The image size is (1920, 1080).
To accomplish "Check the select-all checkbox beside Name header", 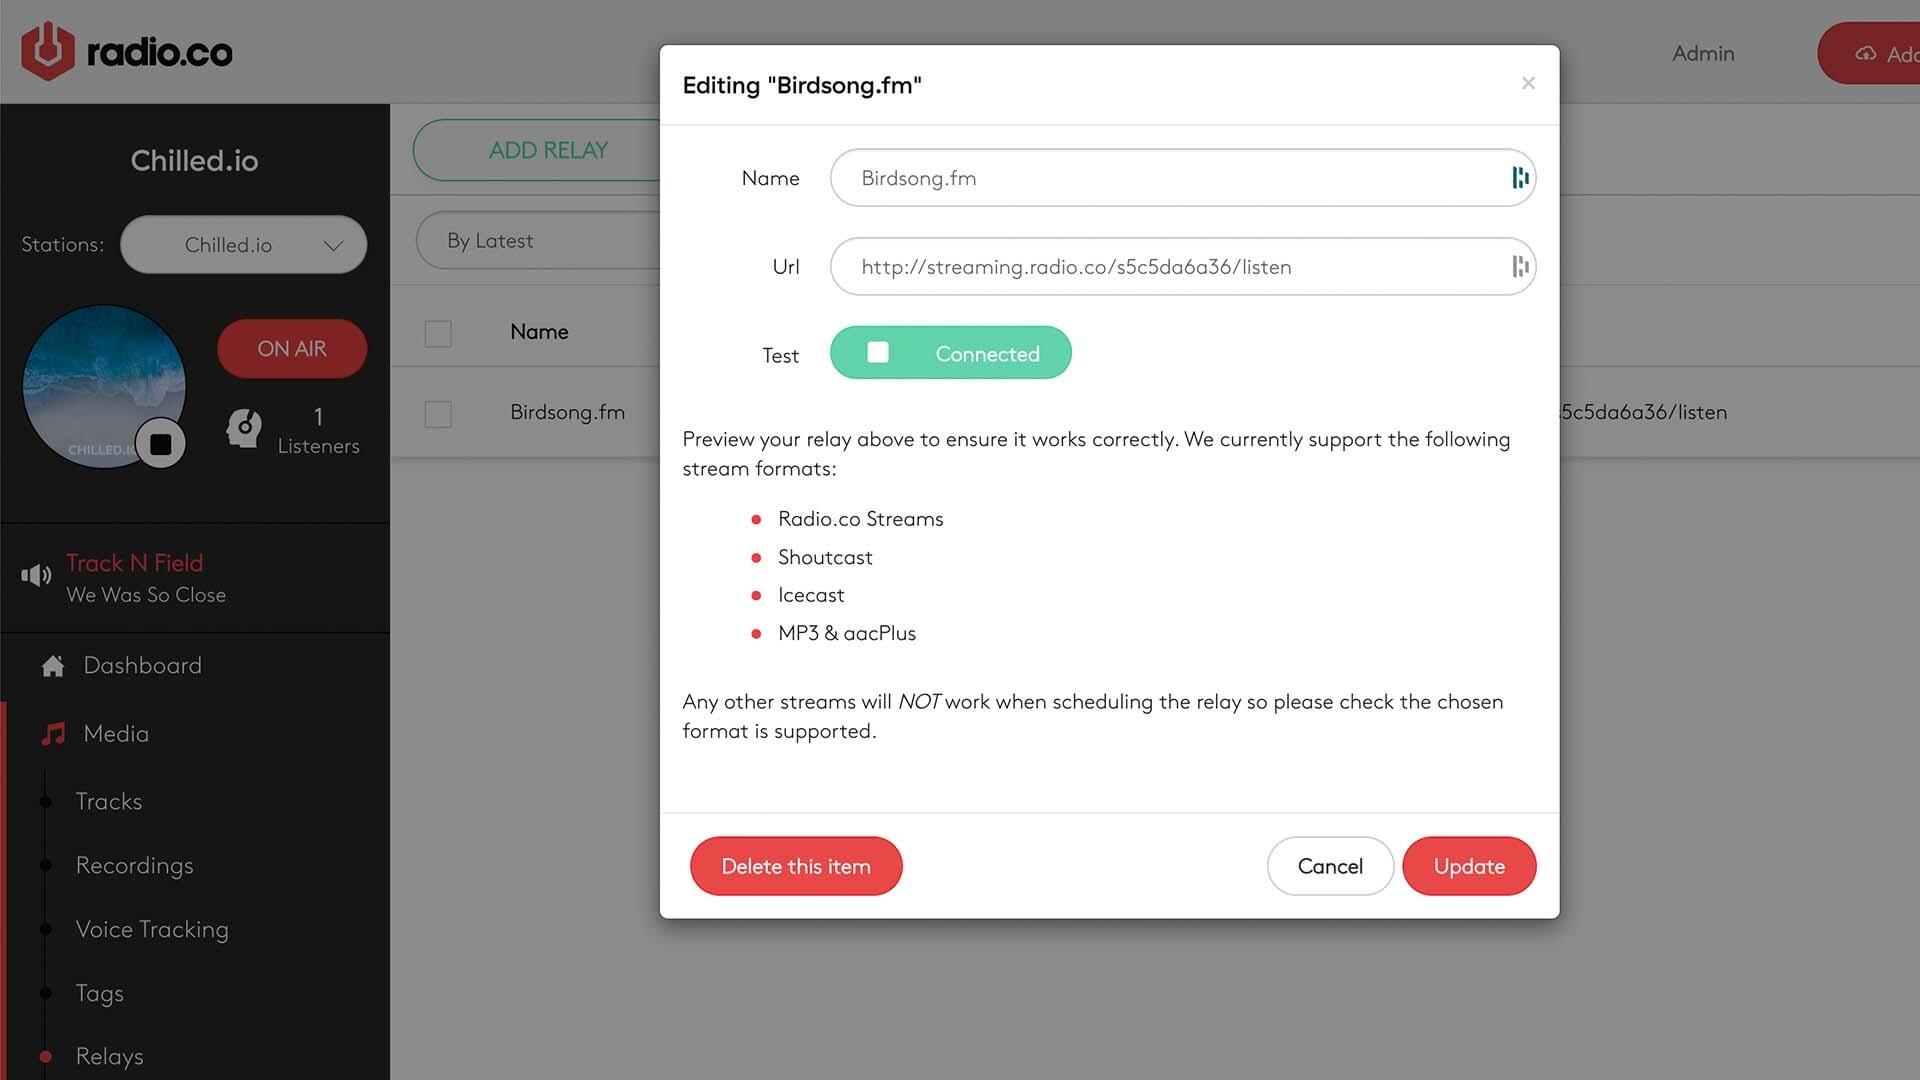I will tap(438, 333).
